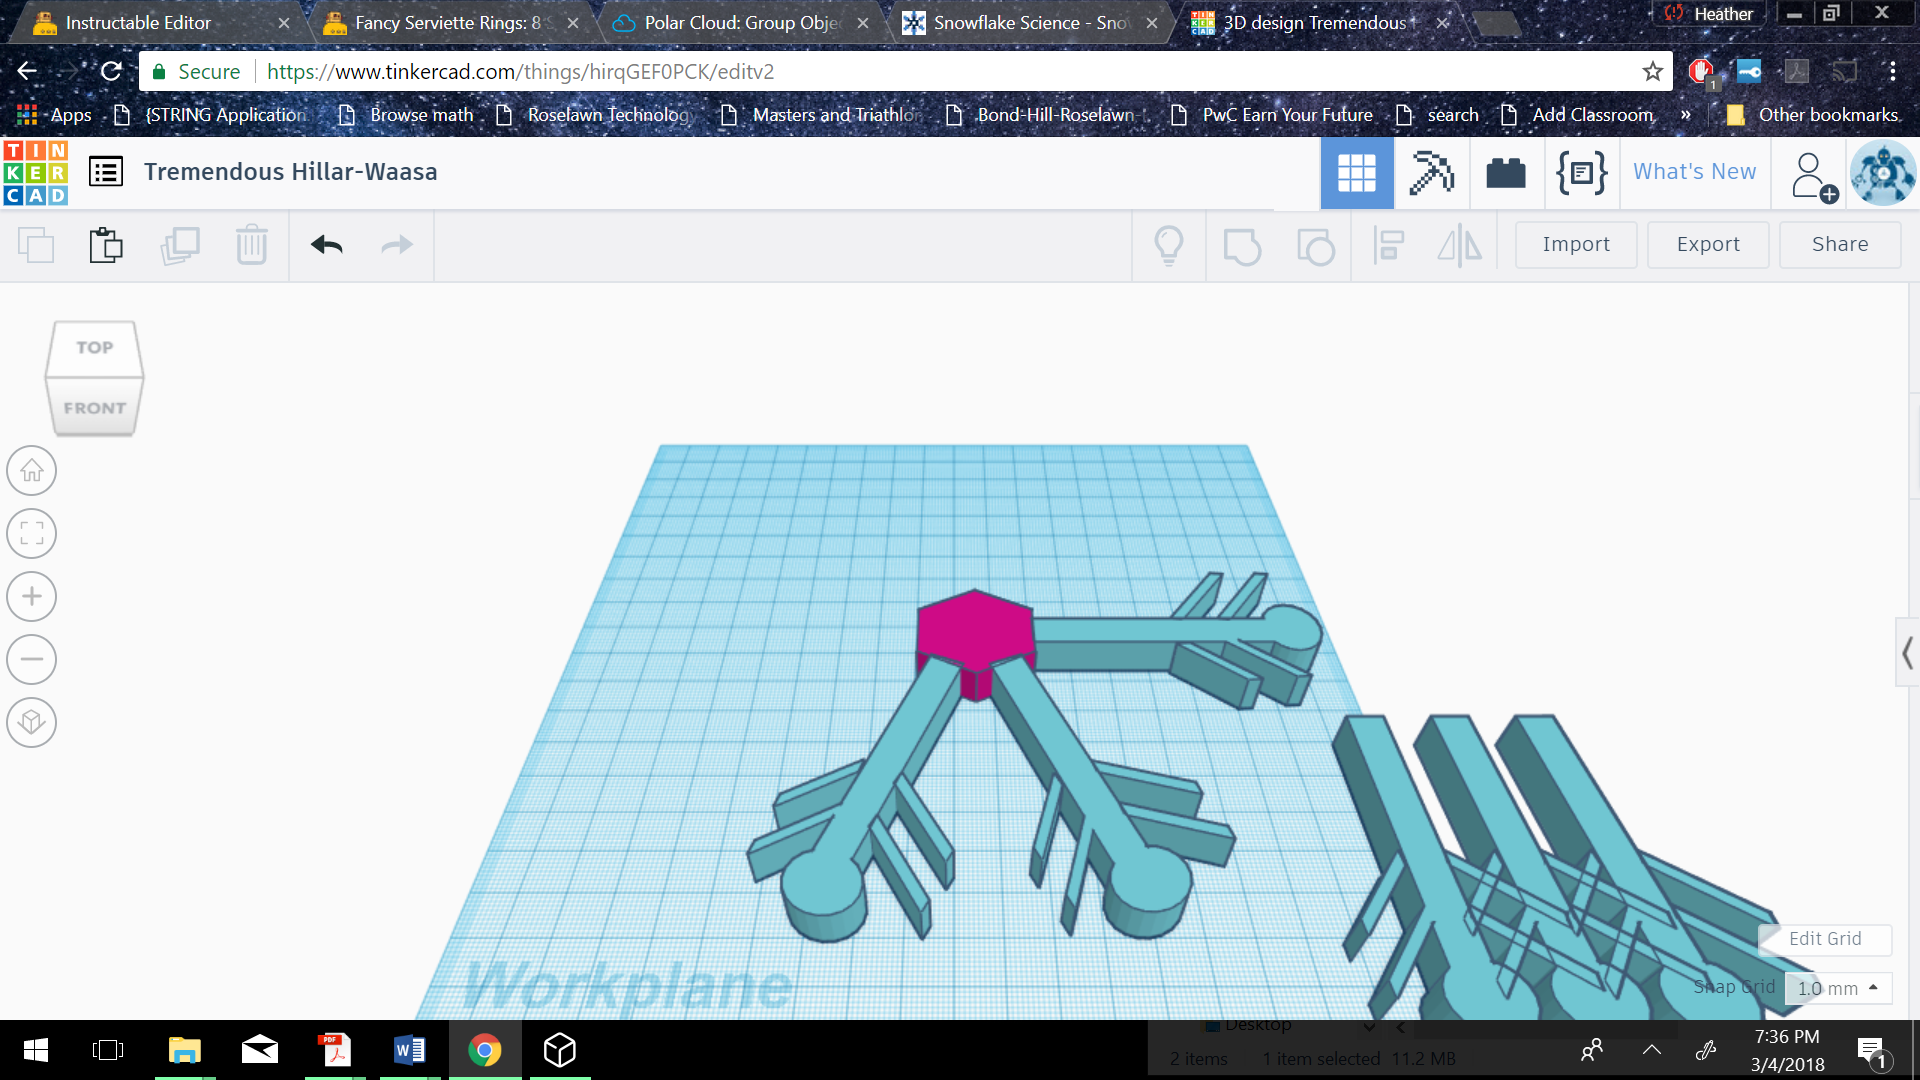Click the Delete trash icon
Image resolution: width=1920 pixels, height=1080 pixels.
252,245
